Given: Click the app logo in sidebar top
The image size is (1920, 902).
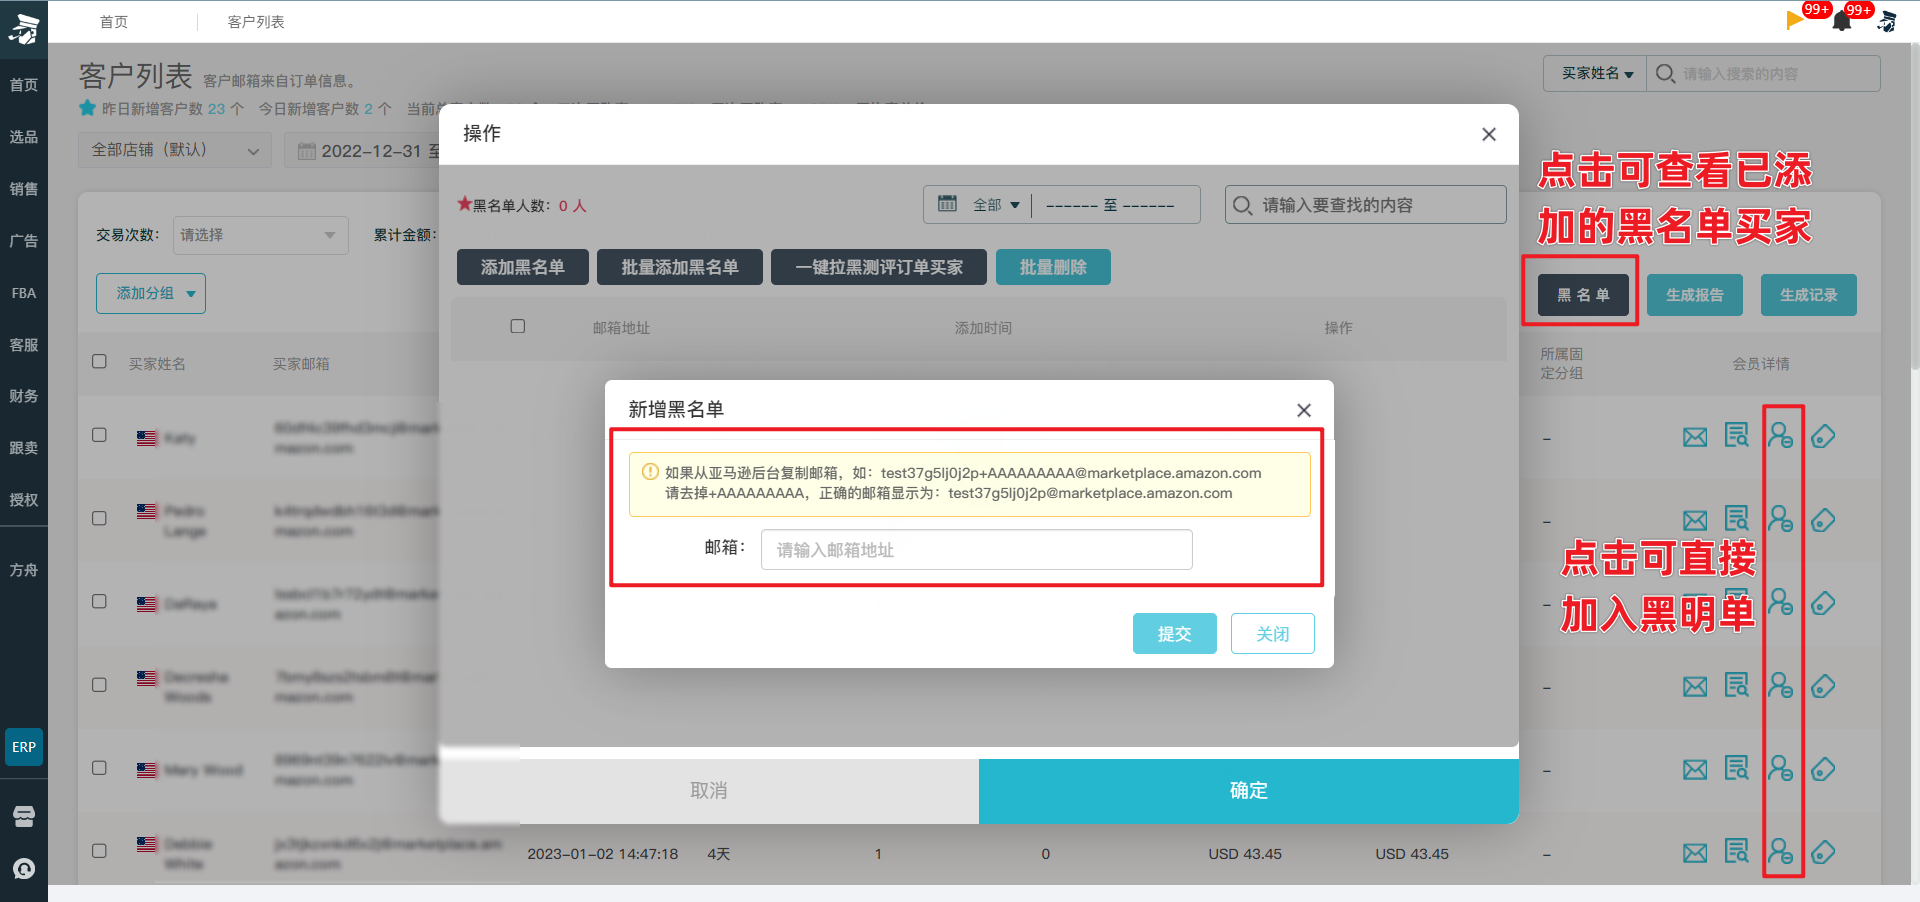Looking at the screenshot, I should coord(24,28).
